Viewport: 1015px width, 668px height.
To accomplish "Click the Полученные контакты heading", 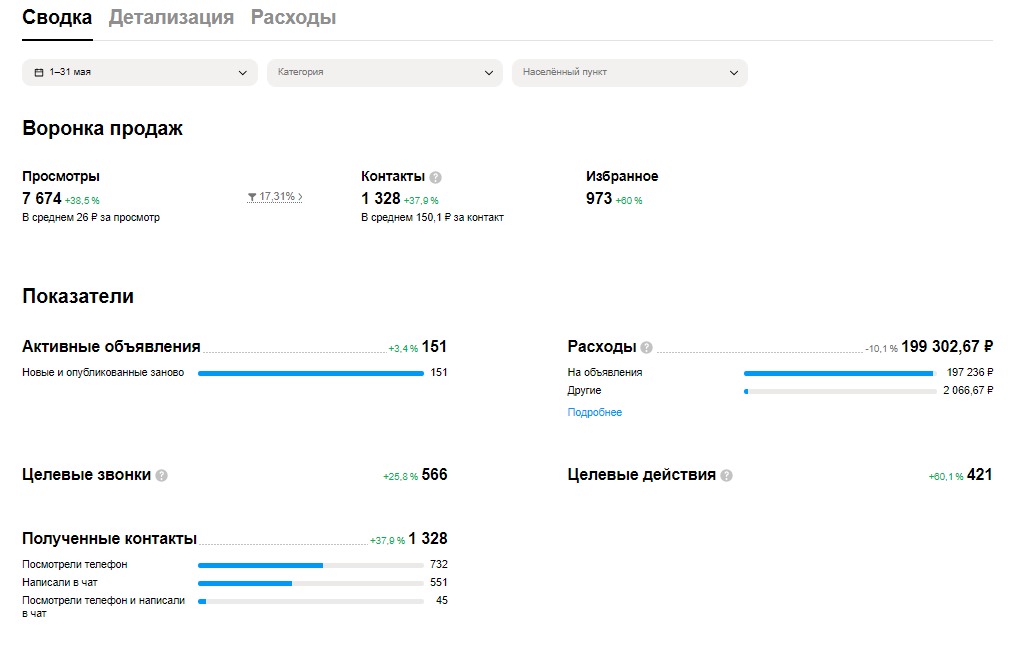I will pos(109,539).
